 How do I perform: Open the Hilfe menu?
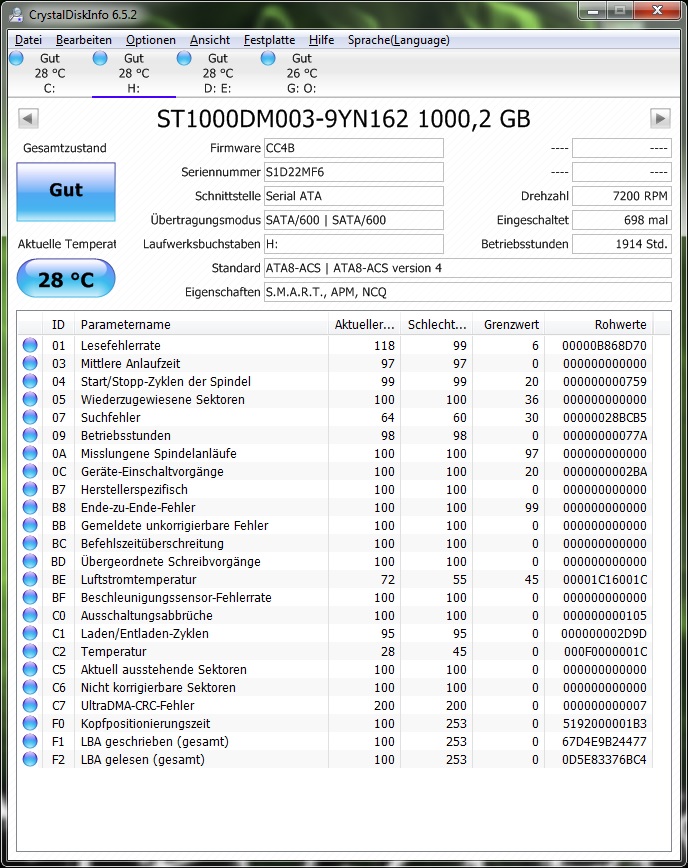click(x=321, y=40)
